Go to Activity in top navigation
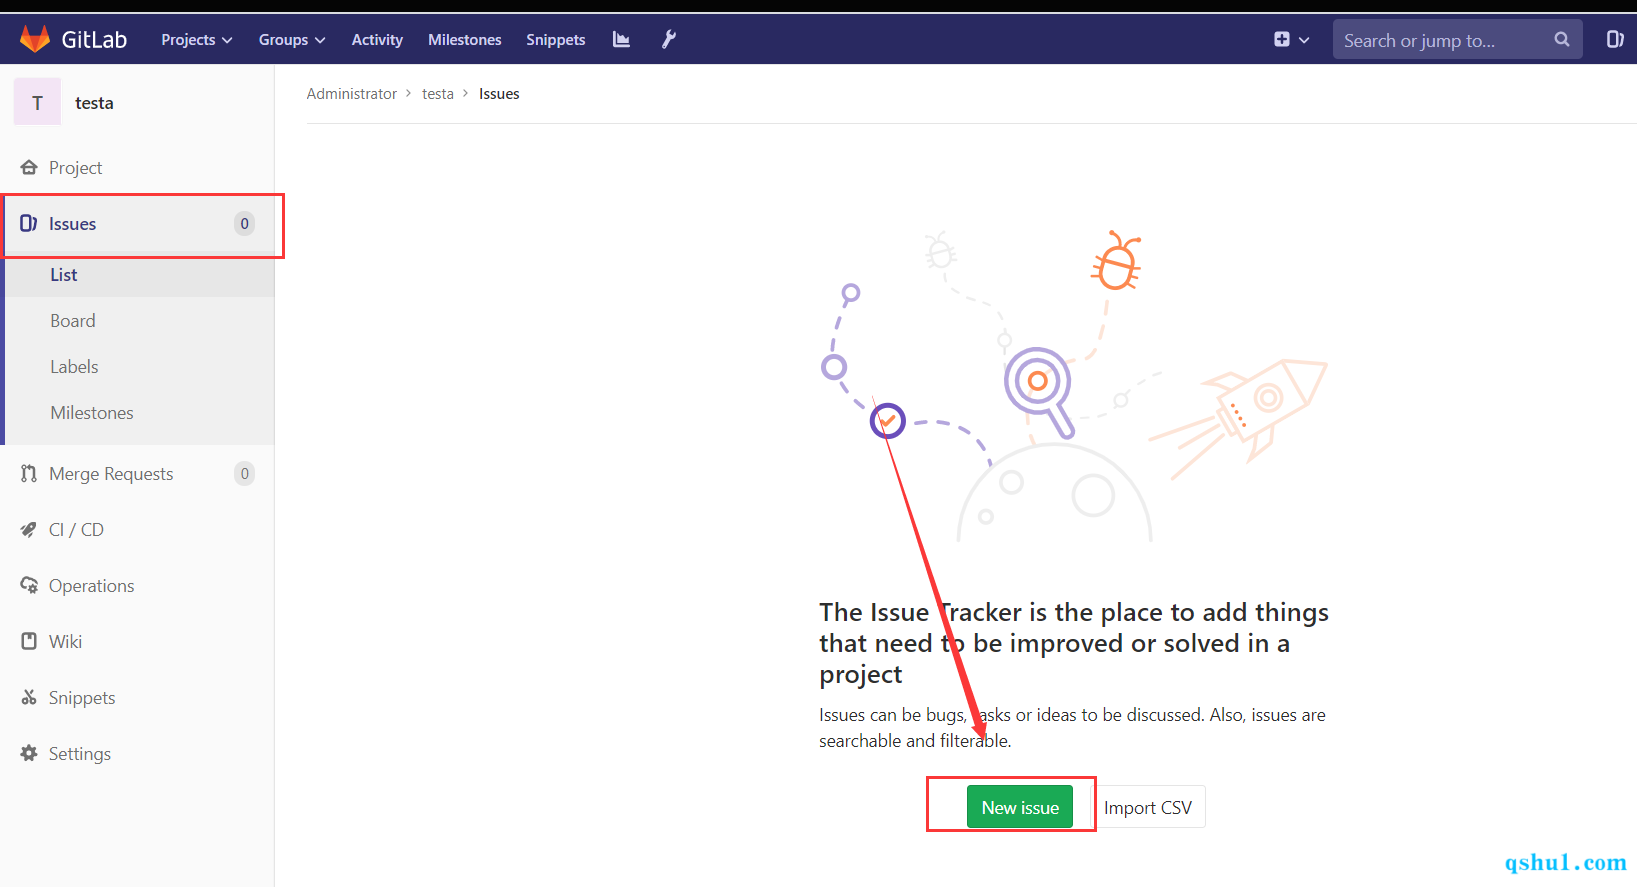 coord(377,40)
